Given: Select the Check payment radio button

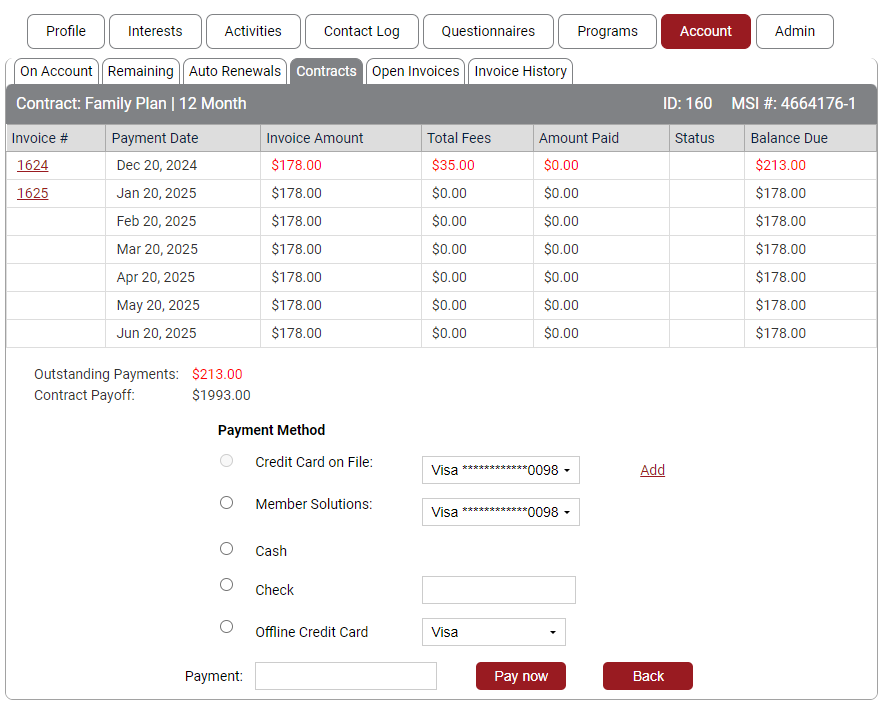Looking at the screenshot, I should coord(226,585).
